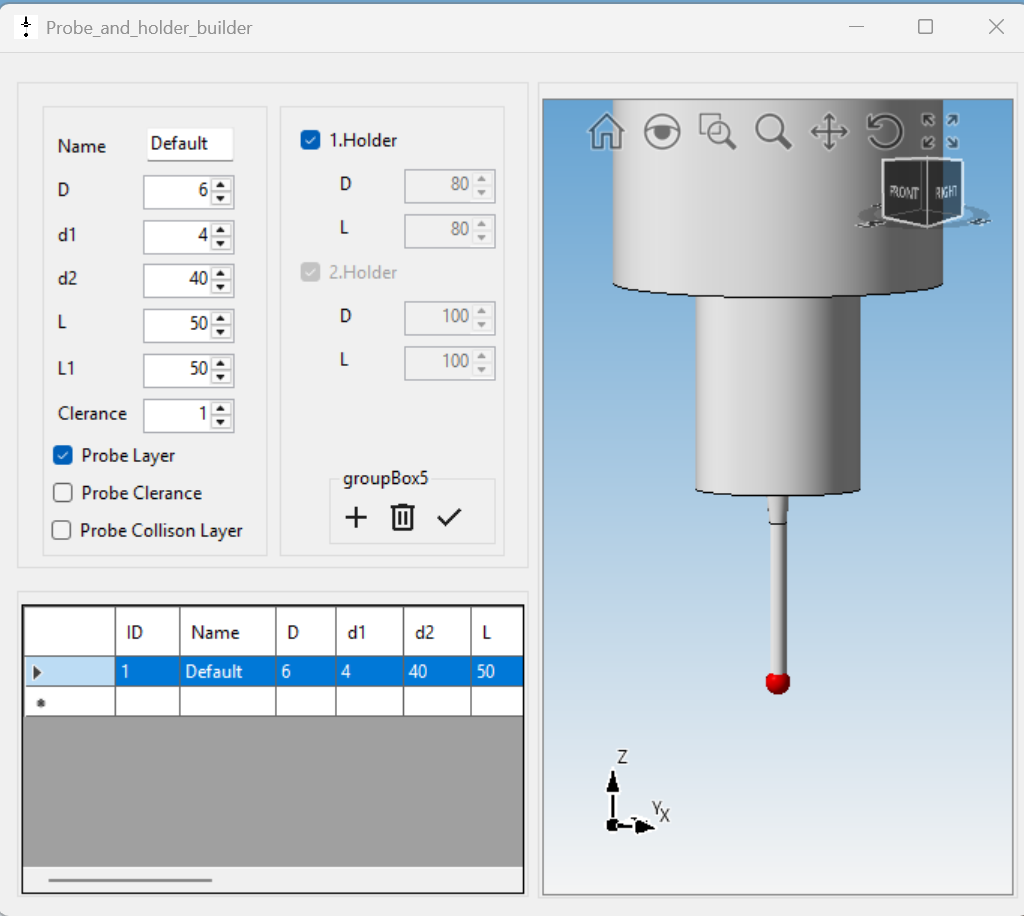Choose the pan tool in the 3D viewport
Viewport: 1024px width, 916px height.
click(x=829, y=131)
